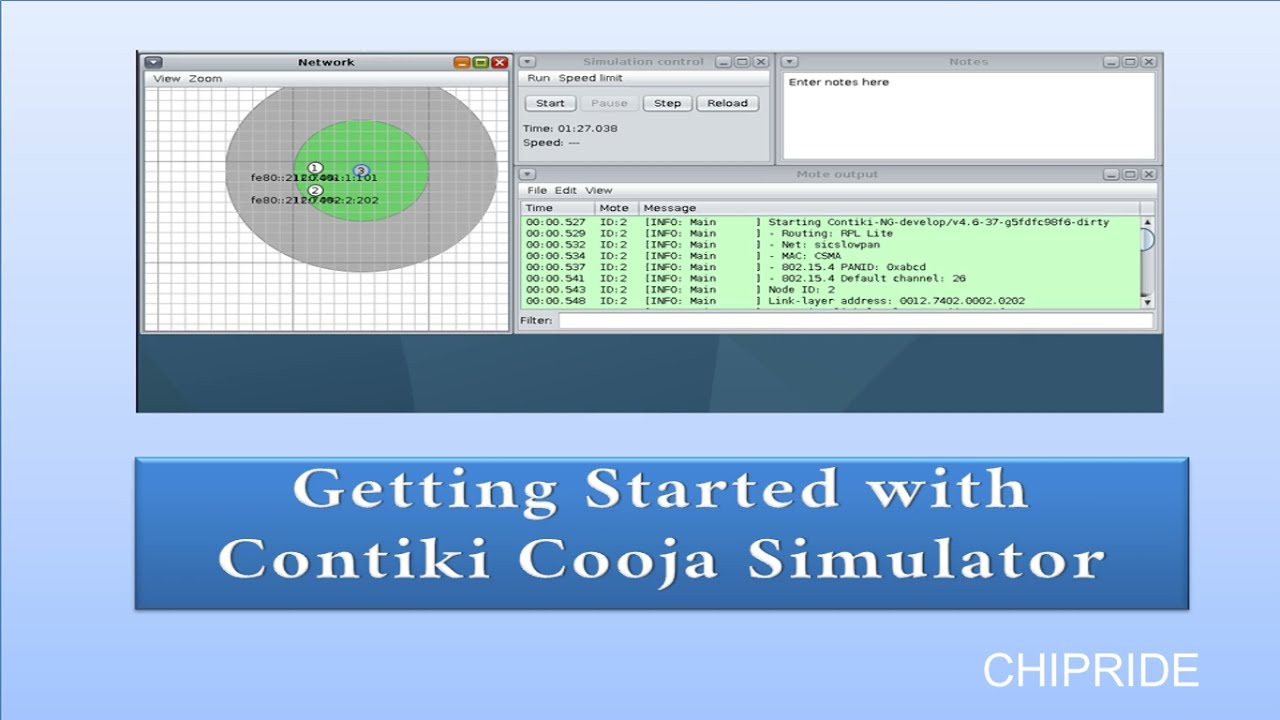Open the Zoom menu in Network window

pos(205,78)
